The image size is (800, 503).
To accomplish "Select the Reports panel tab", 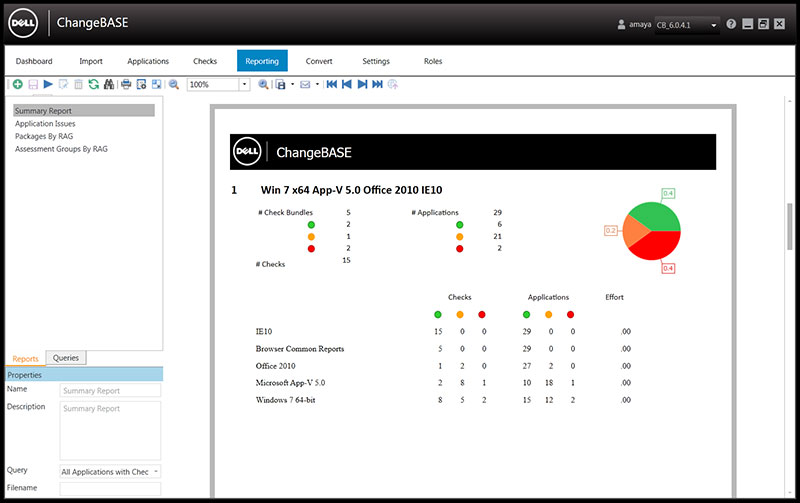I will click(x=26, y=359).
